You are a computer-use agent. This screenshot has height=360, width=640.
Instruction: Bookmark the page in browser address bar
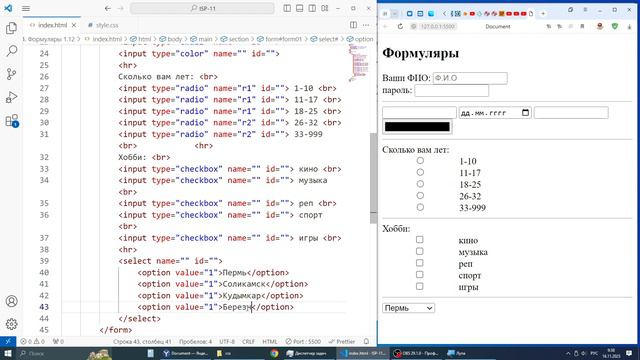click(582, 26)
